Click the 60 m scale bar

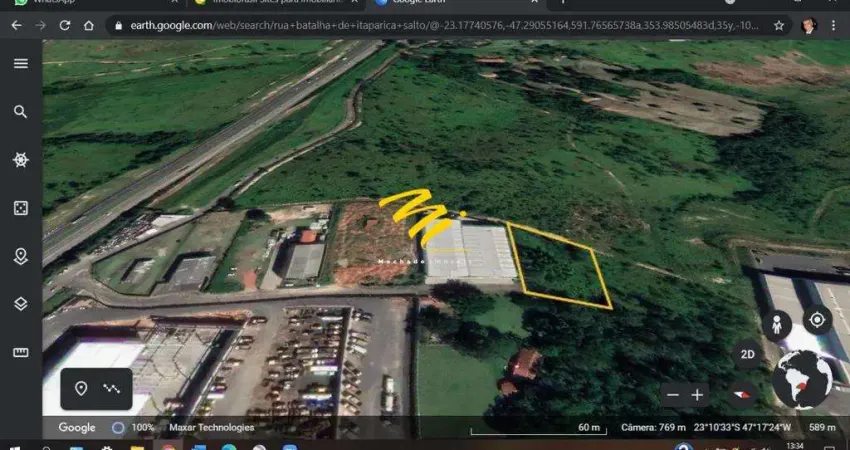pos(538,429)
